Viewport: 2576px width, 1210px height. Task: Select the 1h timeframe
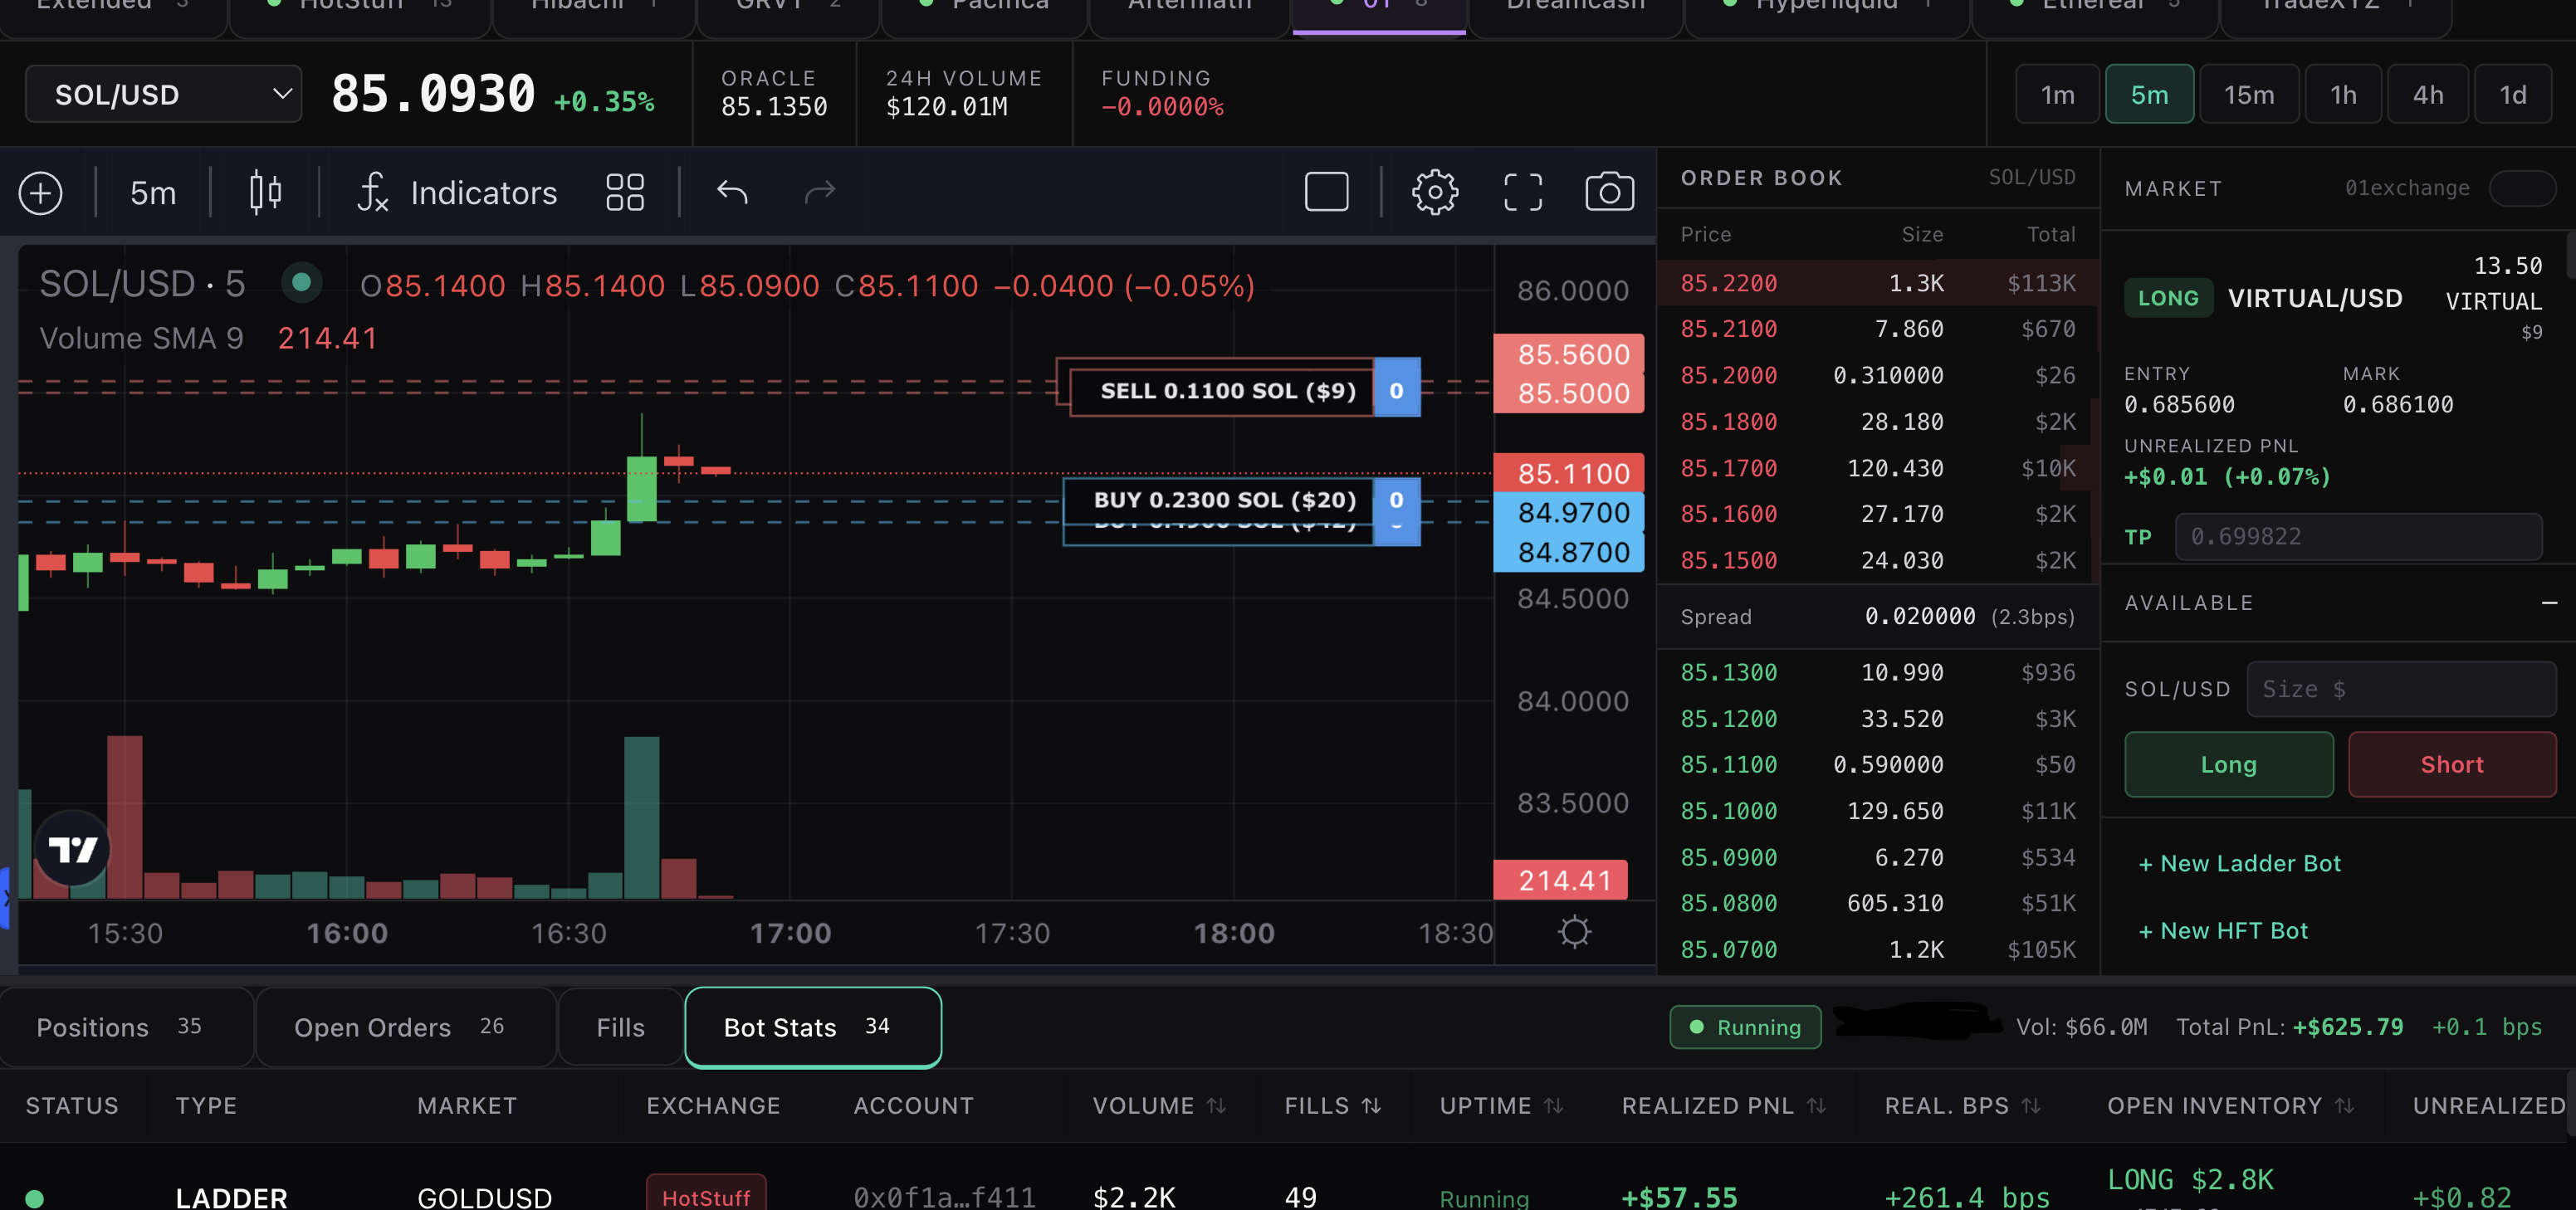click(2343, 94)
